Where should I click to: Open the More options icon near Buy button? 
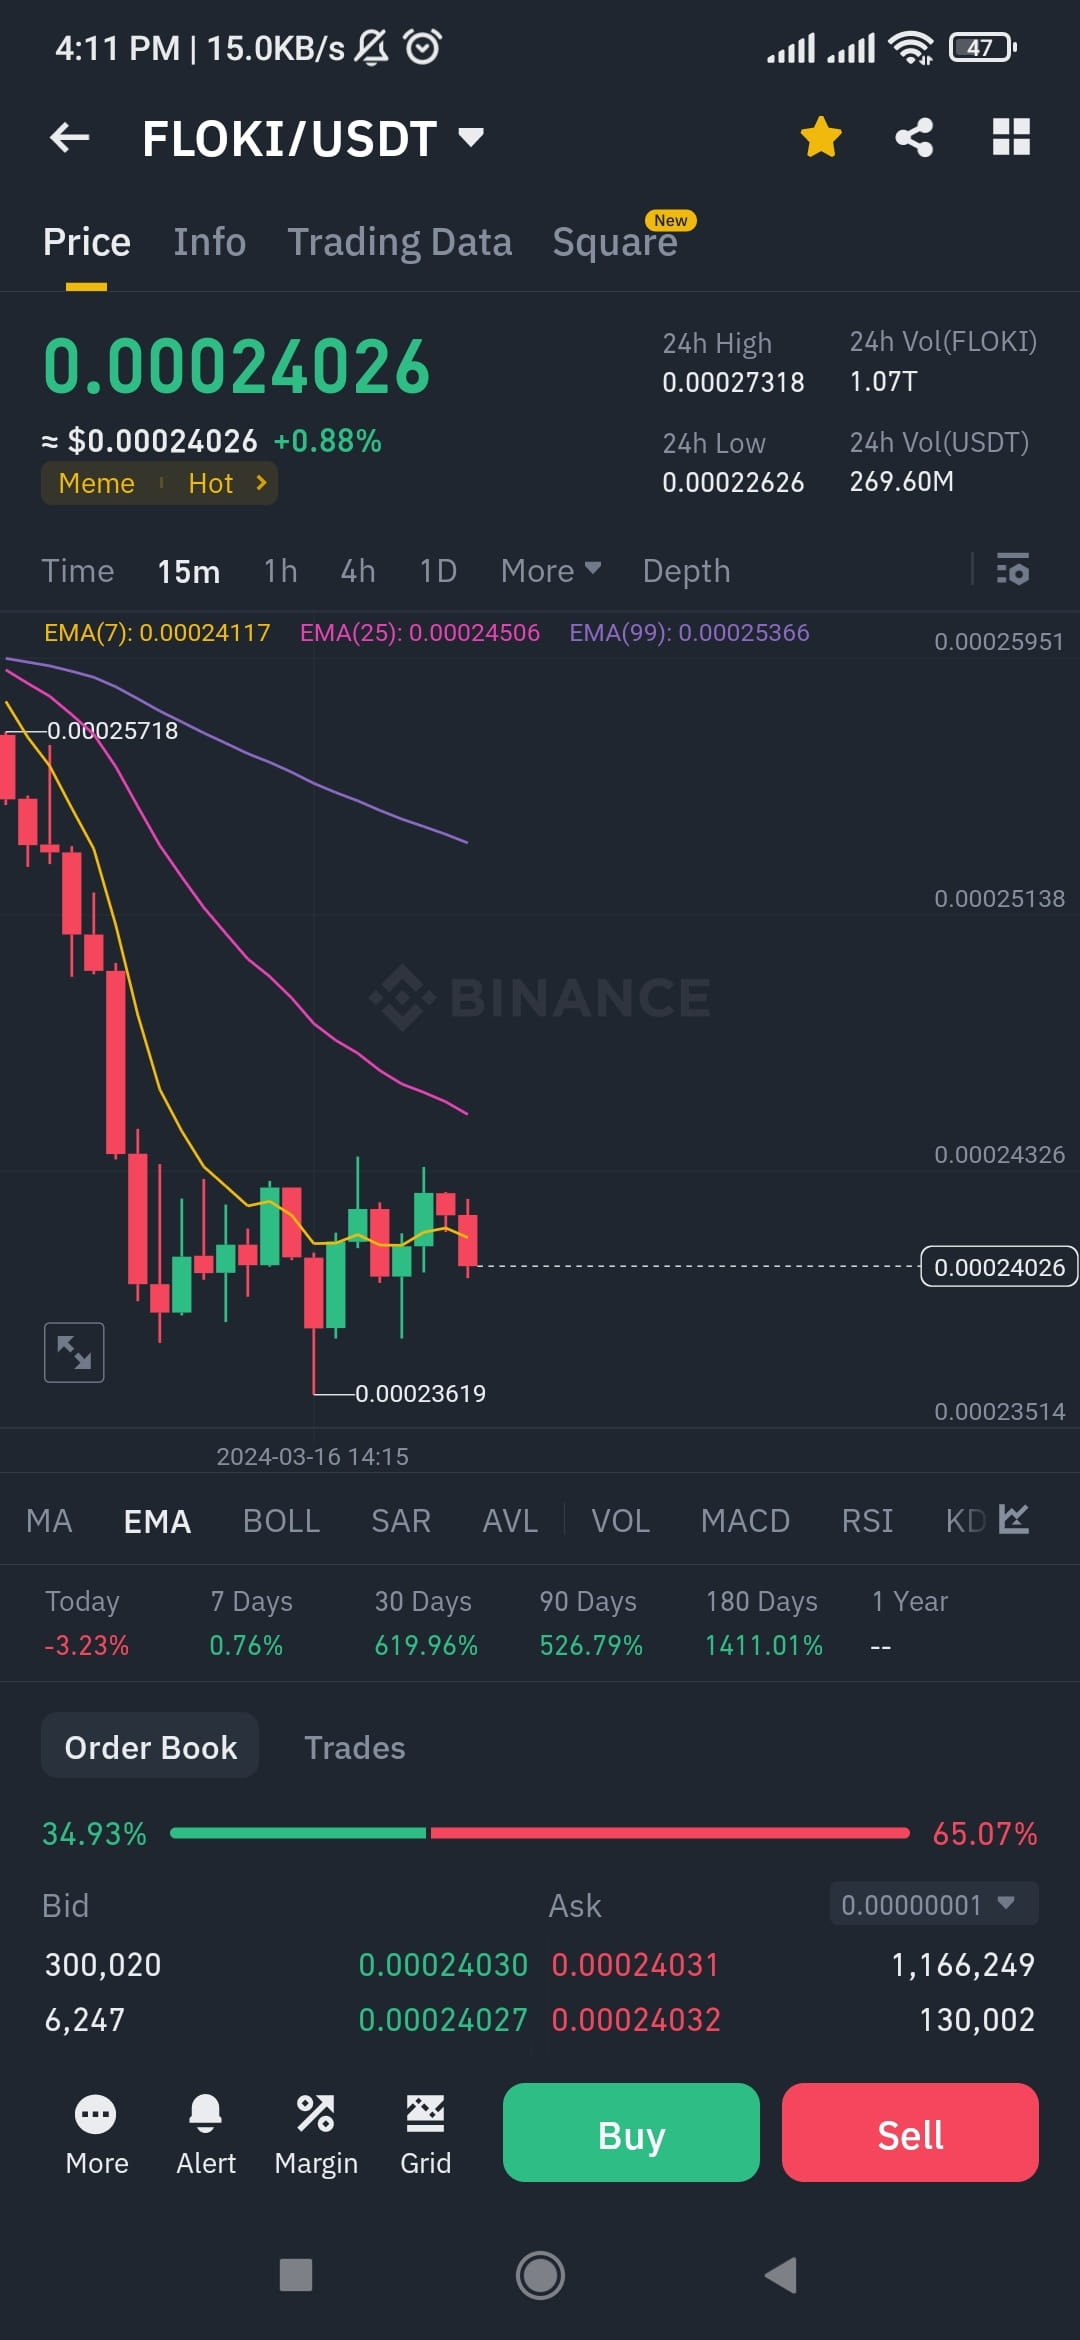point(96,2133)
